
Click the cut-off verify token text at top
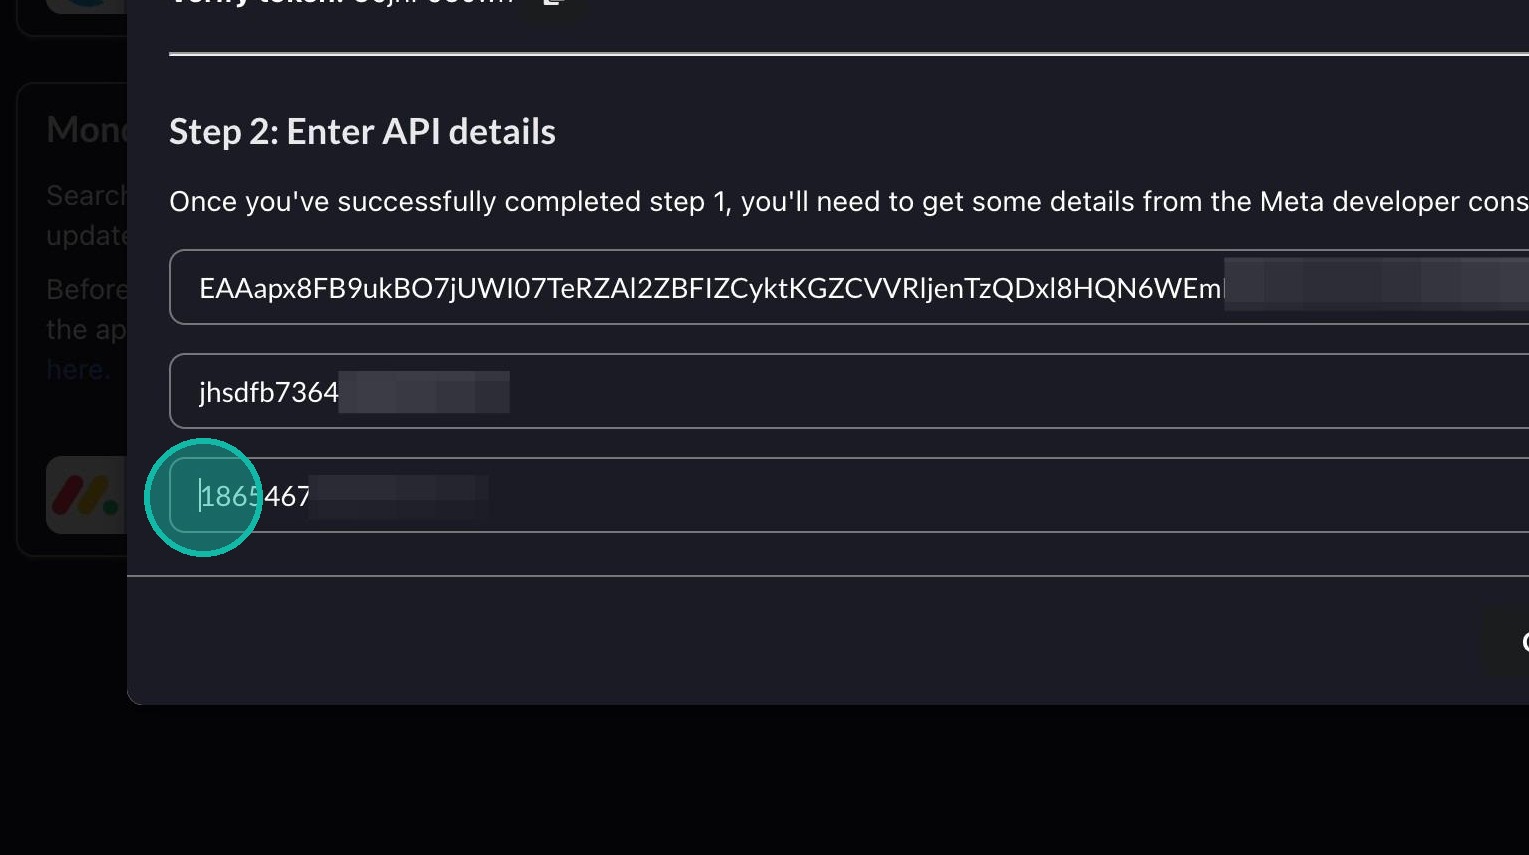[430, 3]
